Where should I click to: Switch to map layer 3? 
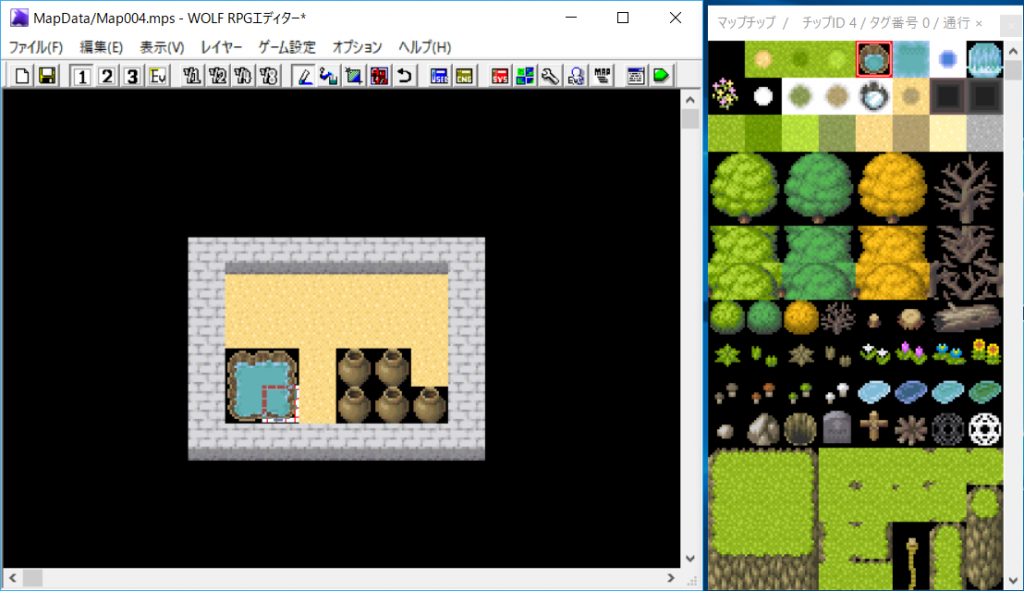point(132,75)
